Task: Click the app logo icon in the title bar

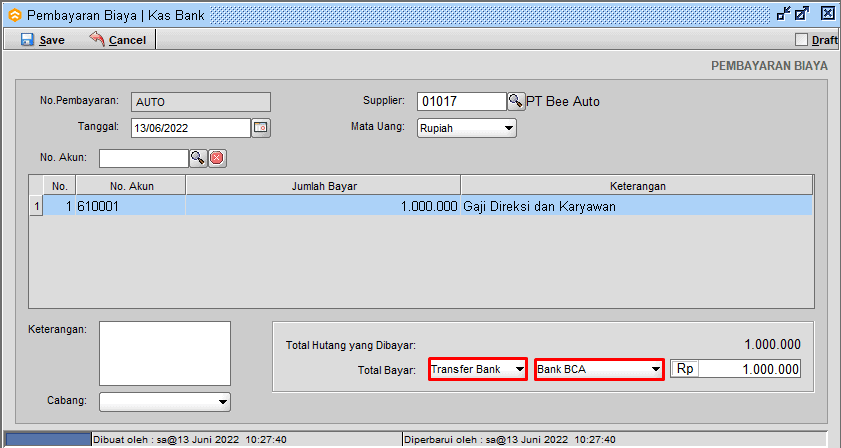Action: 14,15
